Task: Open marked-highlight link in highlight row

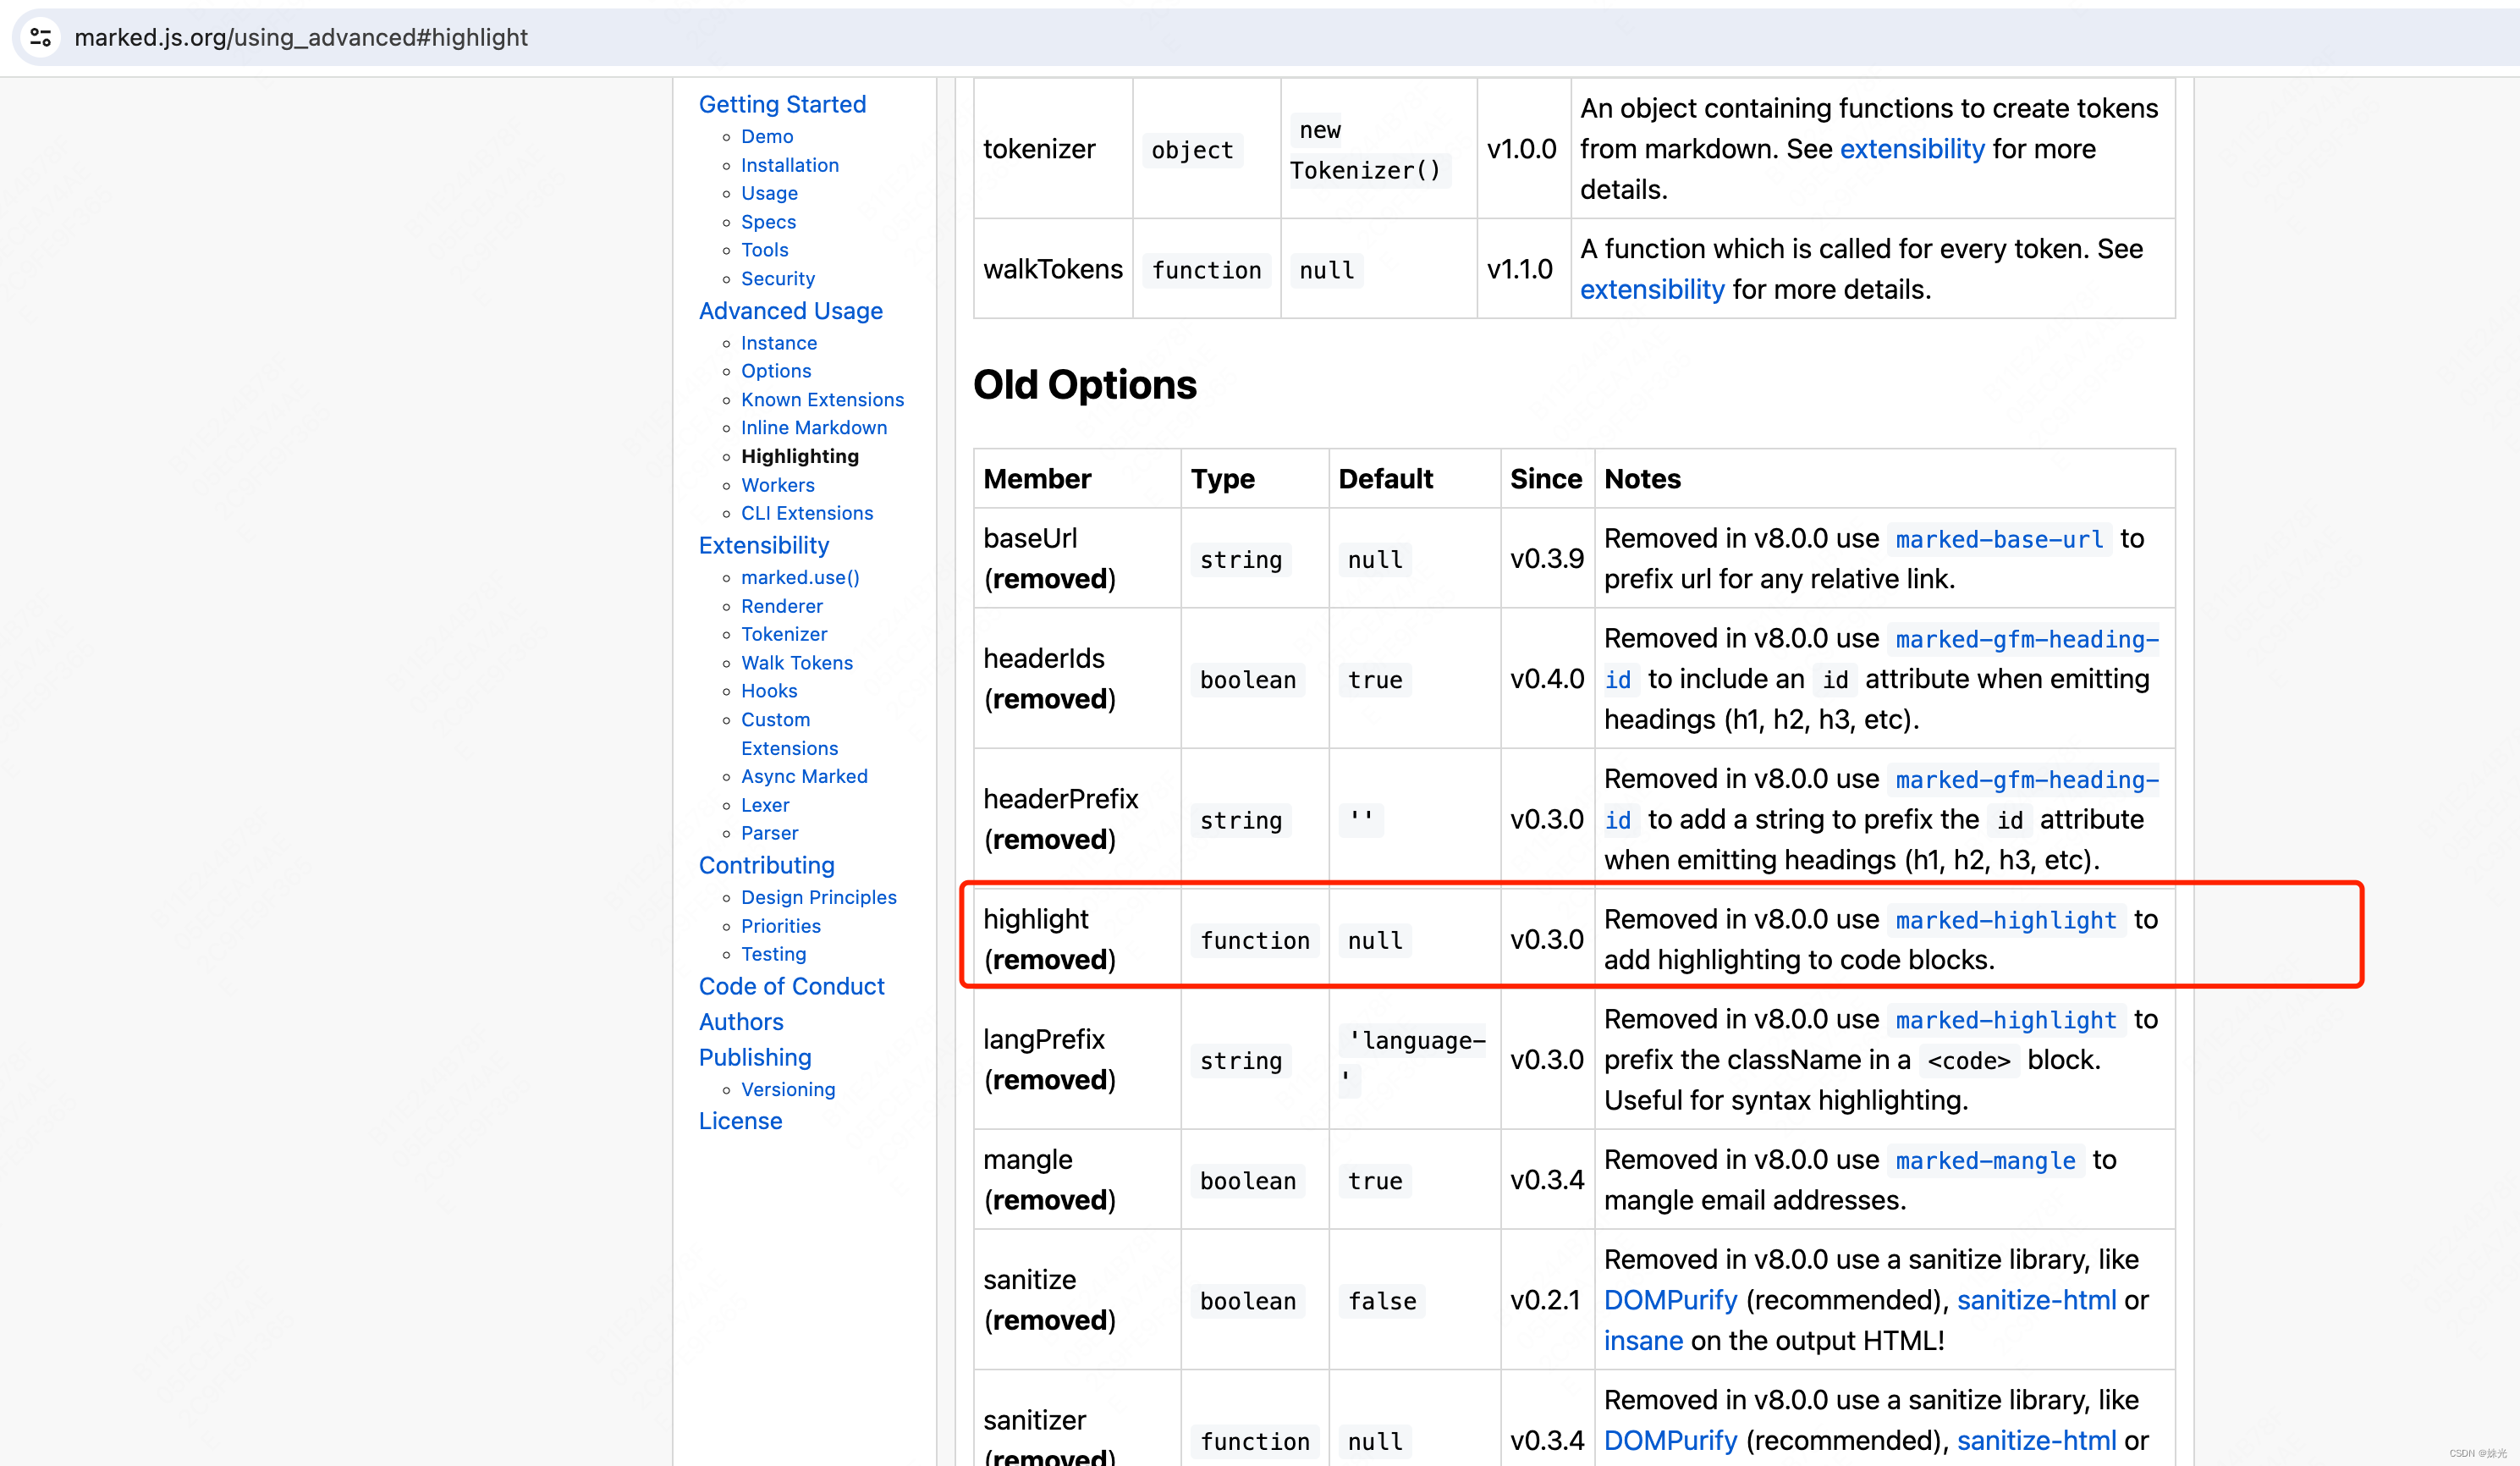Action: coord(2005,921)
